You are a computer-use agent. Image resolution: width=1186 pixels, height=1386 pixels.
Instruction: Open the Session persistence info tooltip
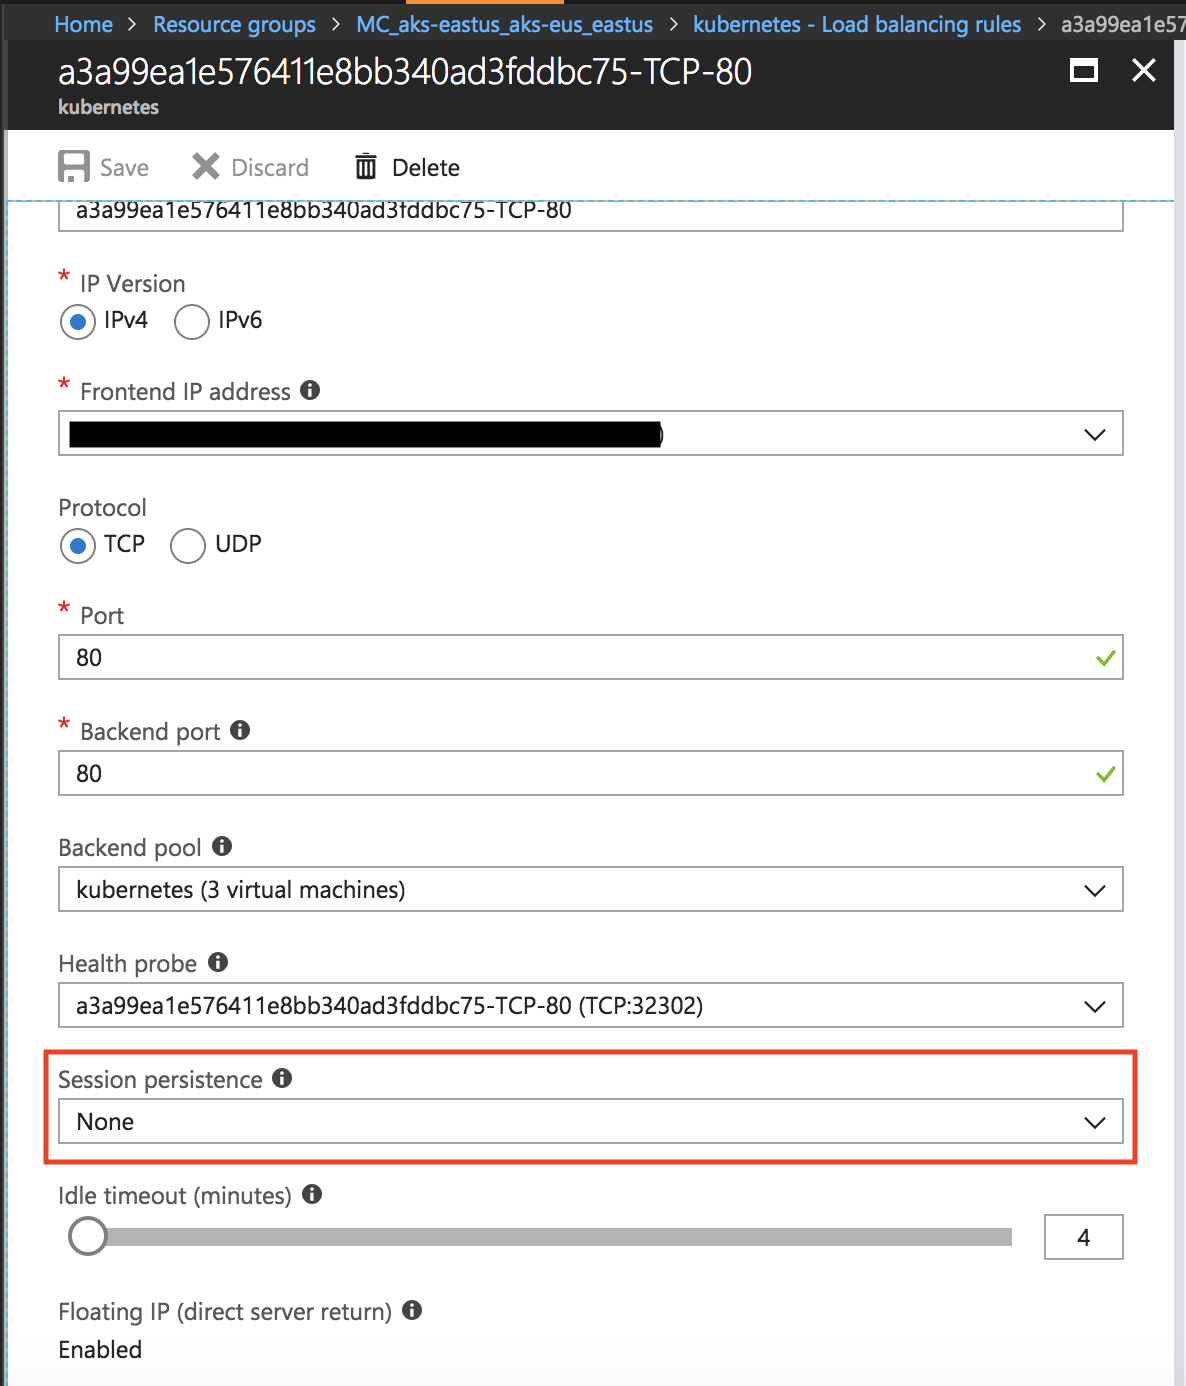point(283,1078)
